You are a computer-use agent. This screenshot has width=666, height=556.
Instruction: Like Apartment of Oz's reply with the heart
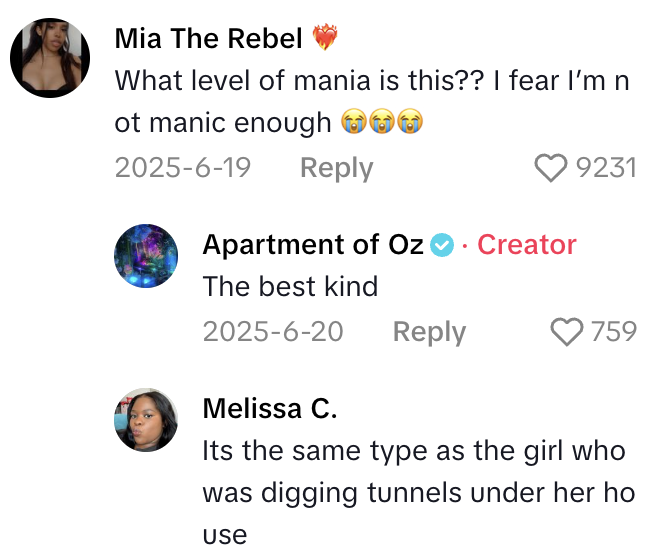567,332
